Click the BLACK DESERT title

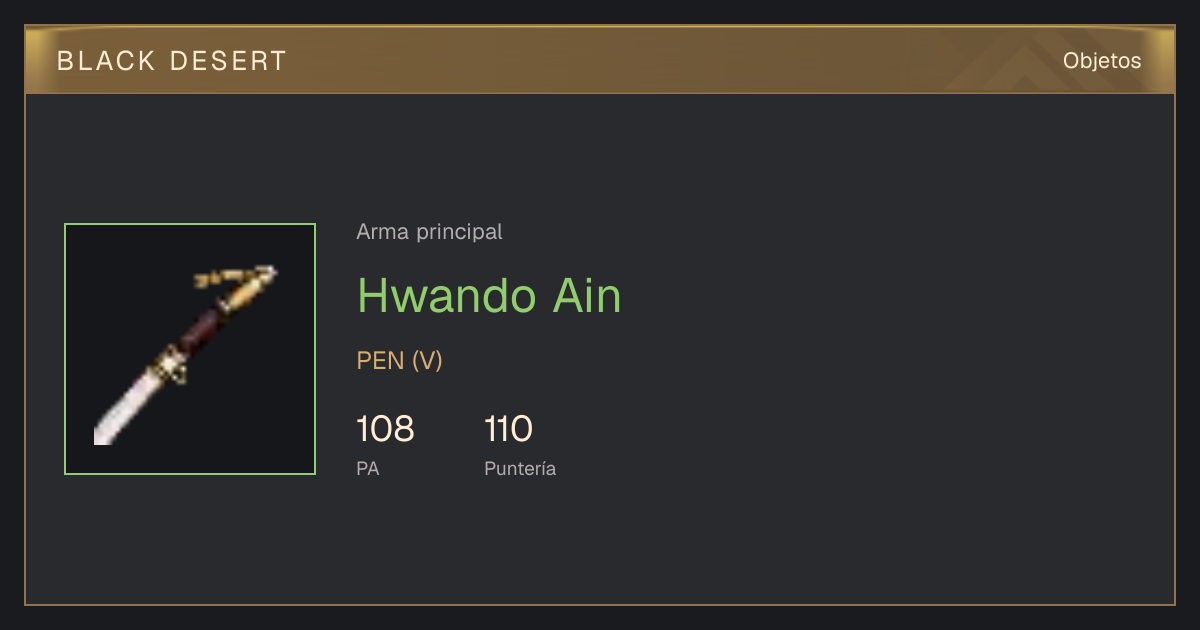172,61
